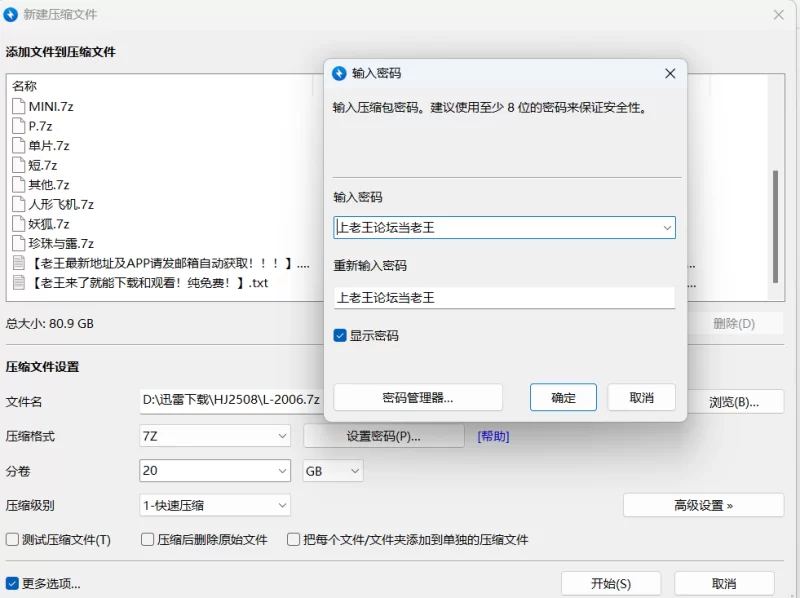Click the MINI.7z file icon
The height and width of the screenshot is (598, 800).
pos(18,106)
